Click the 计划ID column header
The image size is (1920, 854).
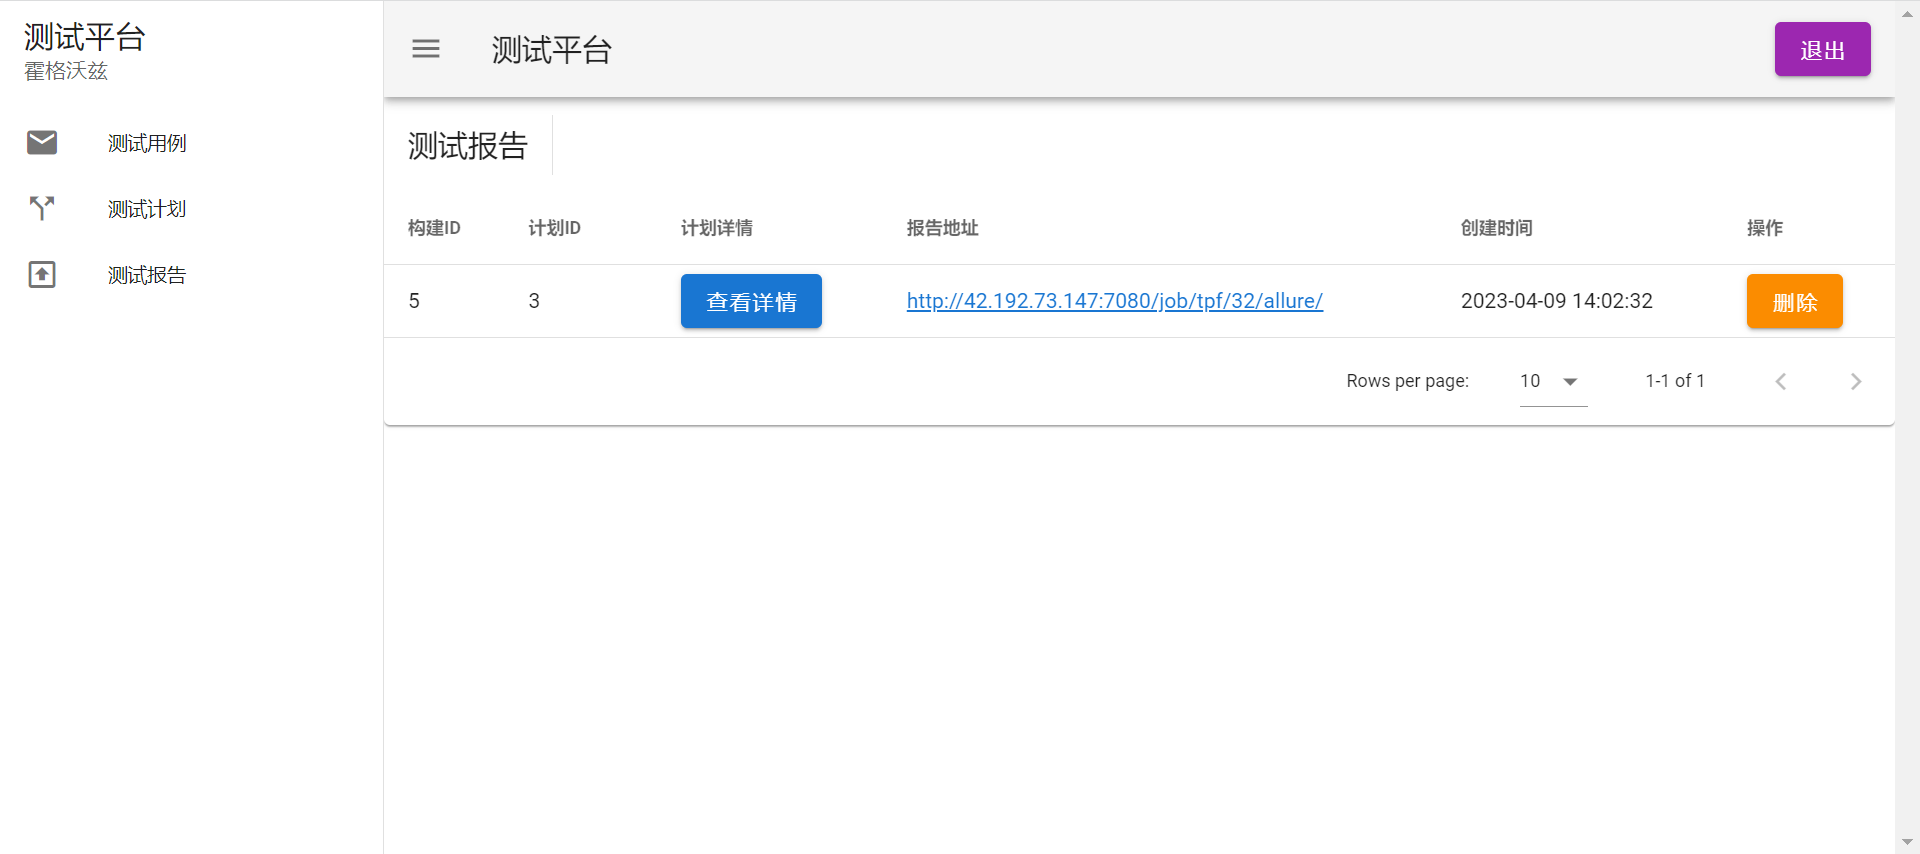(554, 228)
